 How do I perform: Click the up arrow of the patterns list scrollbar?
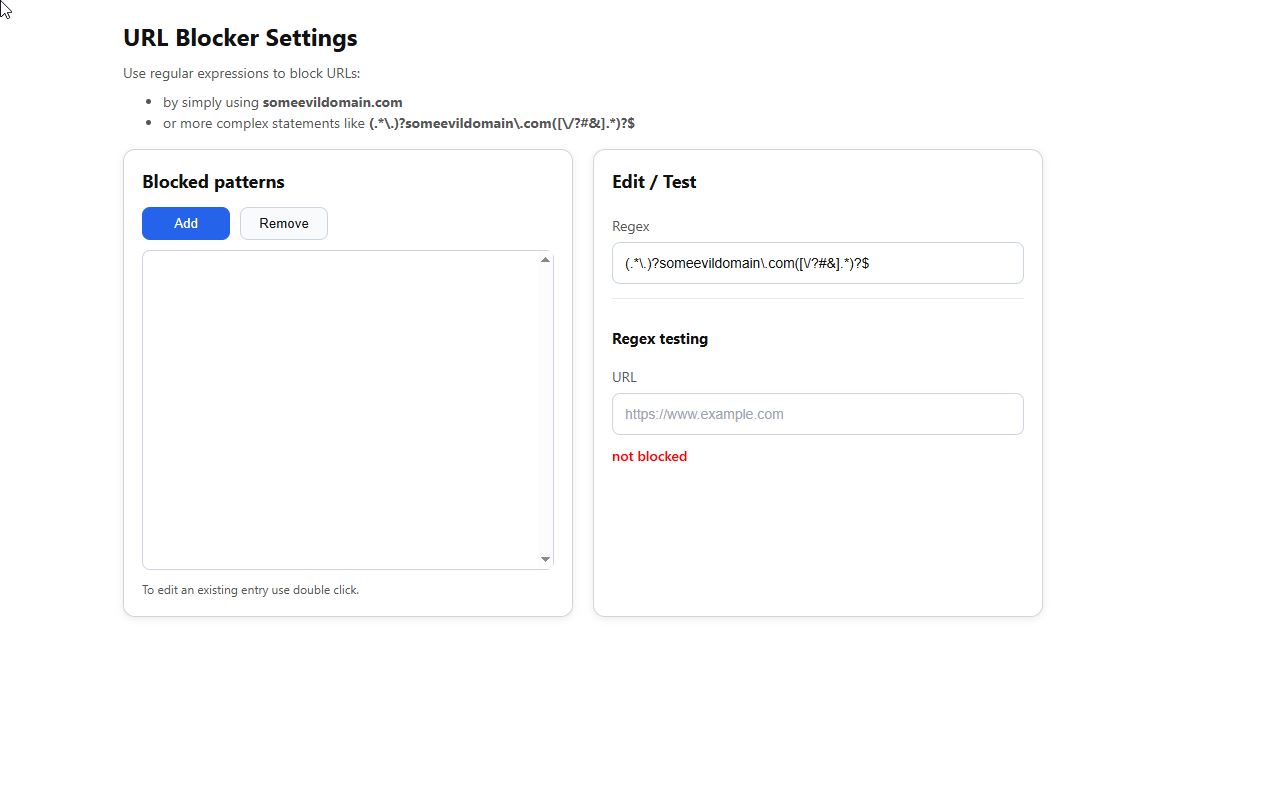point(545,259)
